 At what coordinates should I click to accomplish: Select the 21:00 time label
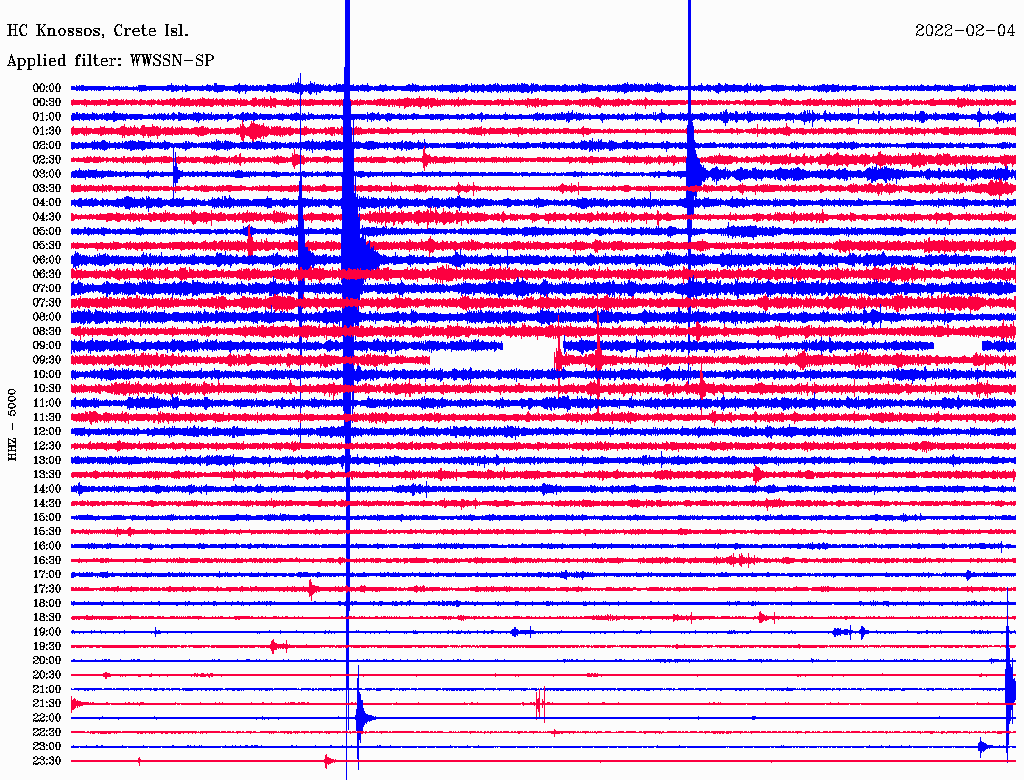tap(47, 689)
